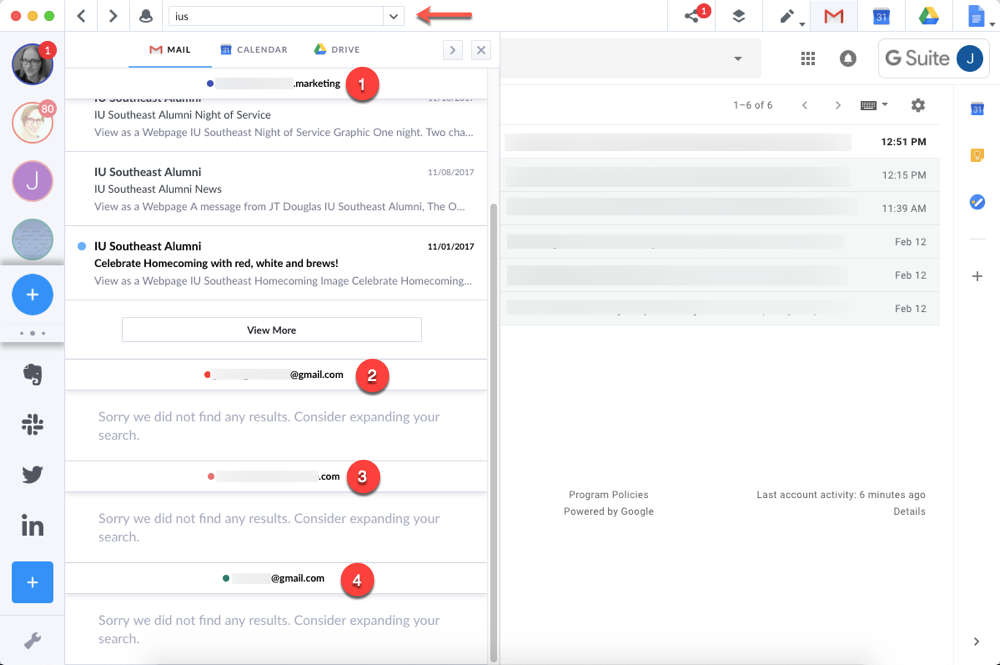This screenshot has height=665, width=1000.
Task: Open Google Calendar icon in top toolbar
Action: pos(881,16)
